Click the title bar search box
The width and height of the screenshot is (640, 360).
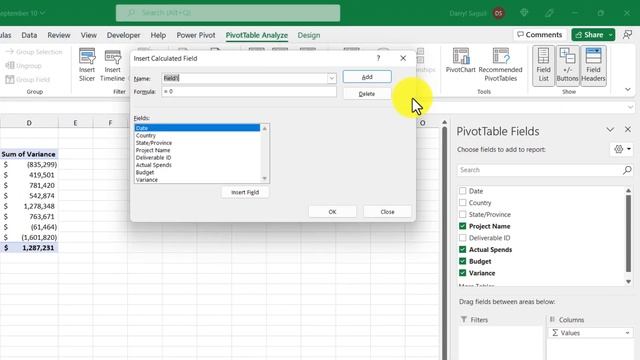click(228, 13)
